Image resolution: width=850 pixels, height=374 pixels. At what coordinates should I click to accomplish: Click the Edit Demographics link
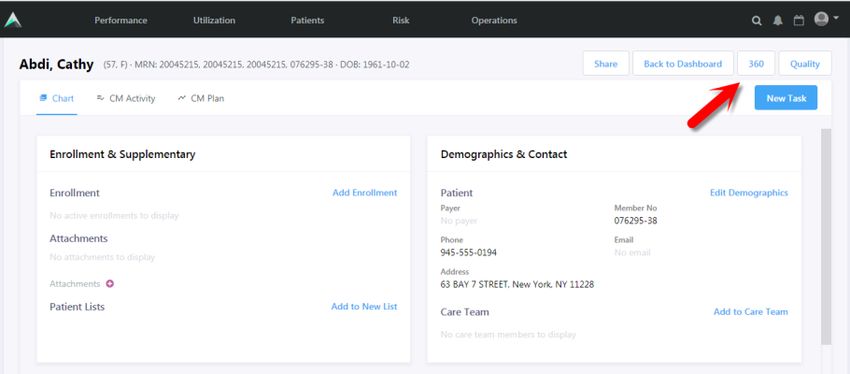[749, 192]
